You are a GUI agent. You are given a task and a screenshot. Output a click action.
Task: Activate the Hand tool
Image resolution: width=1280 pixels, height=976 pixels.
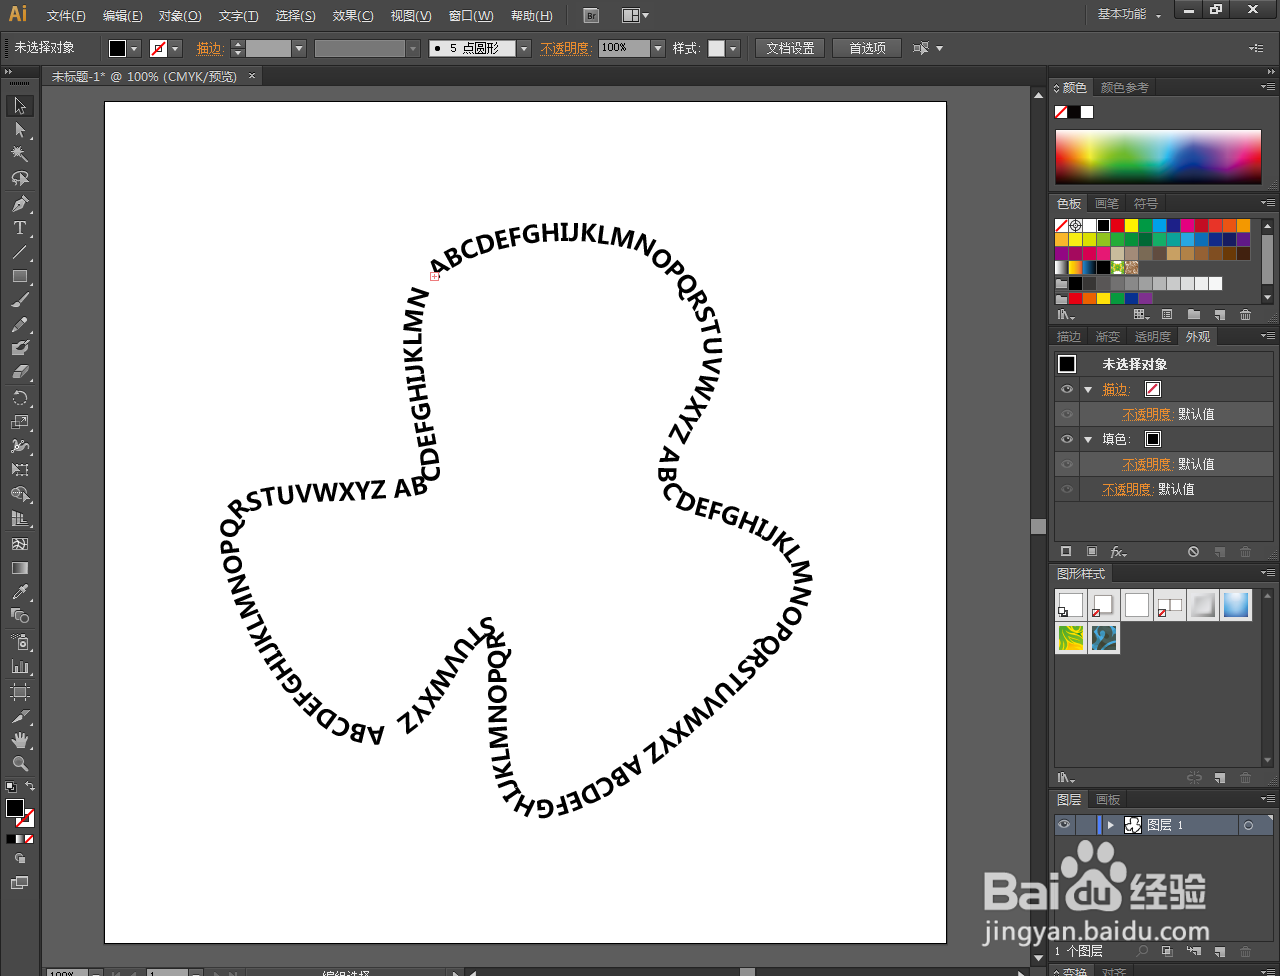coord(19,740)
